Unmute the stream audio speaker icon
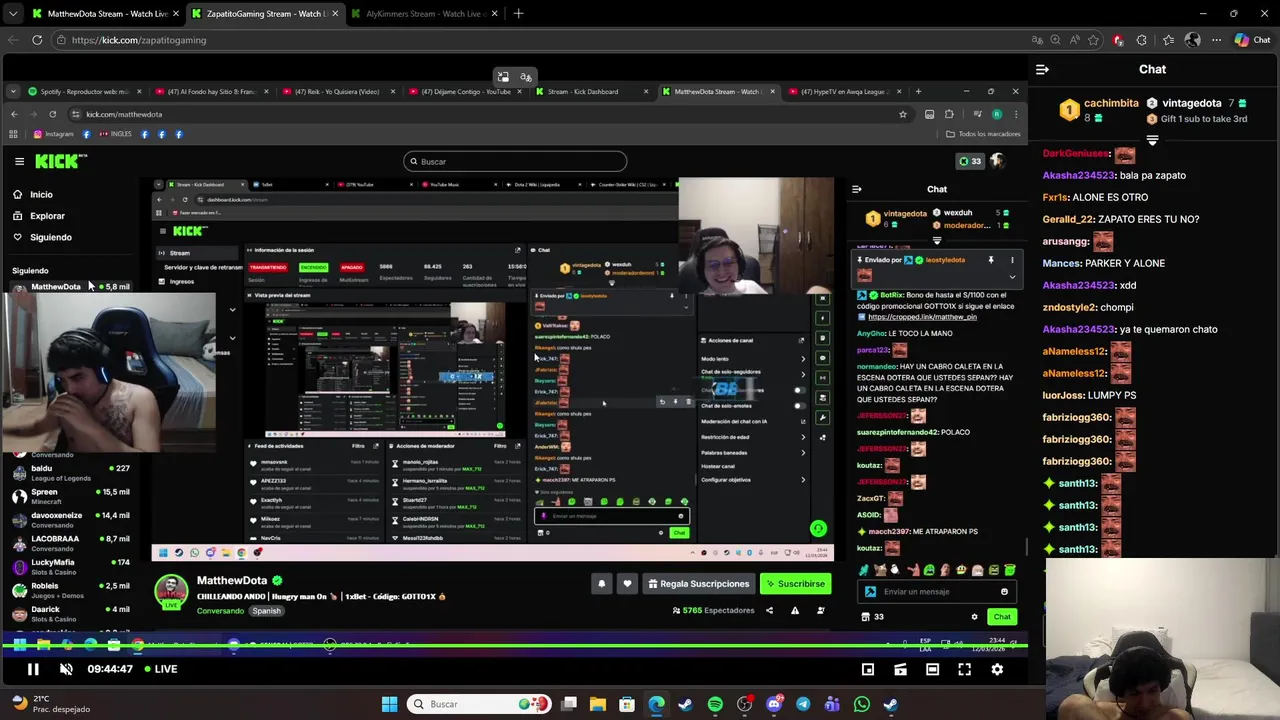The height and width of the screenshot is (720, 1280). 66,669
